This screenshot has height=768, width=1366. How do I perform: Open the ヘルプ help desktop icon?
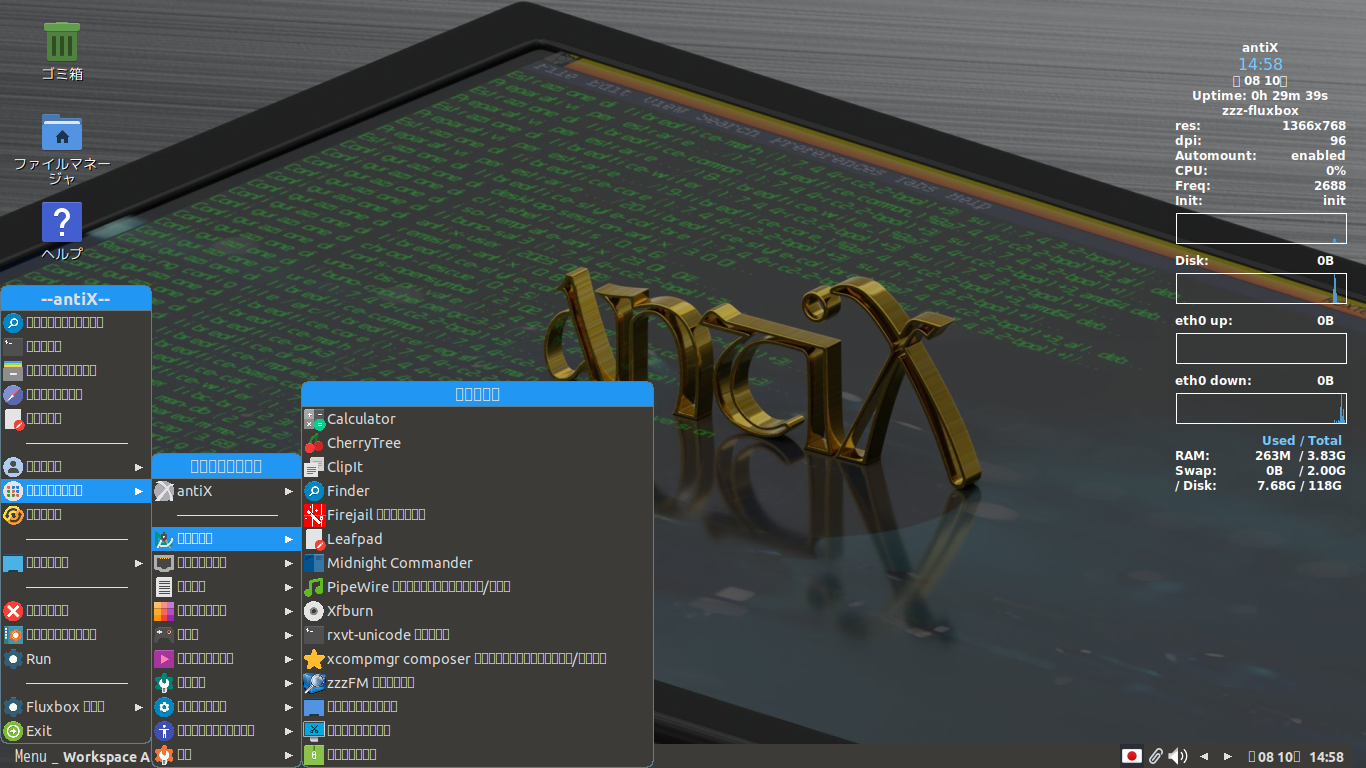point(62,232)
